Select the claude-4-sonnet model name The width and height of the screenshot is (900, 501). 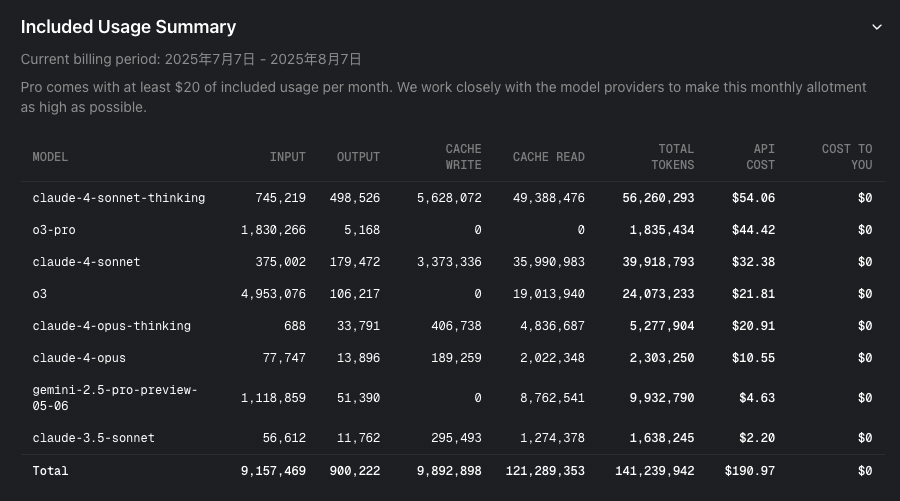tap(86, 262)
